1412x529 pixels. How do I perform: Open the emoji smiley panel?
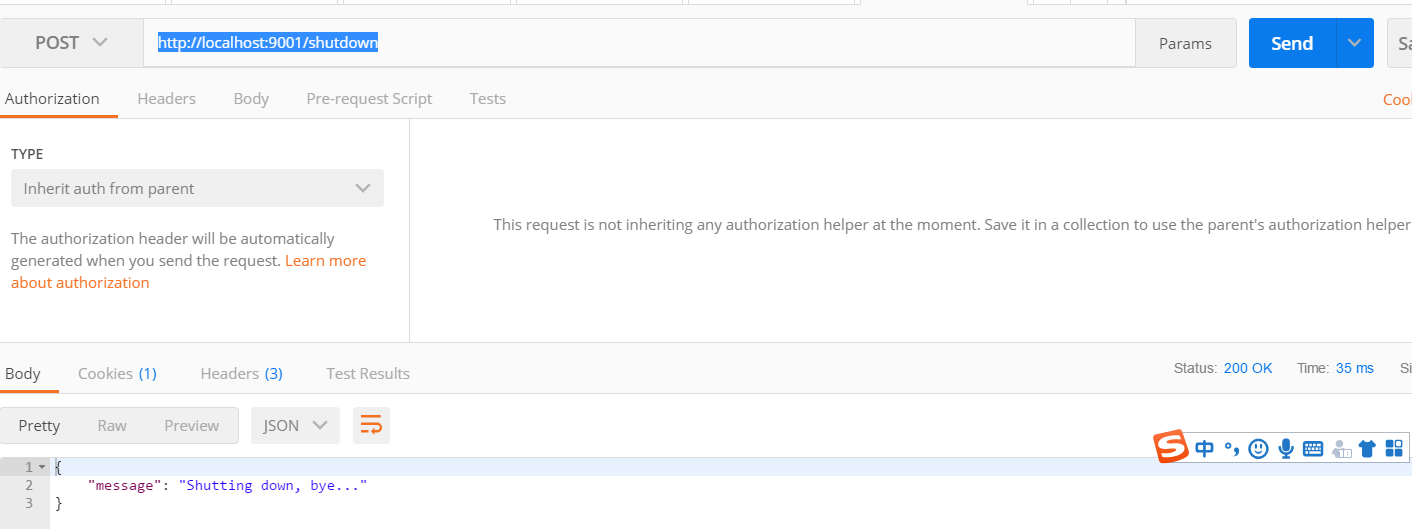point(1259,449)
